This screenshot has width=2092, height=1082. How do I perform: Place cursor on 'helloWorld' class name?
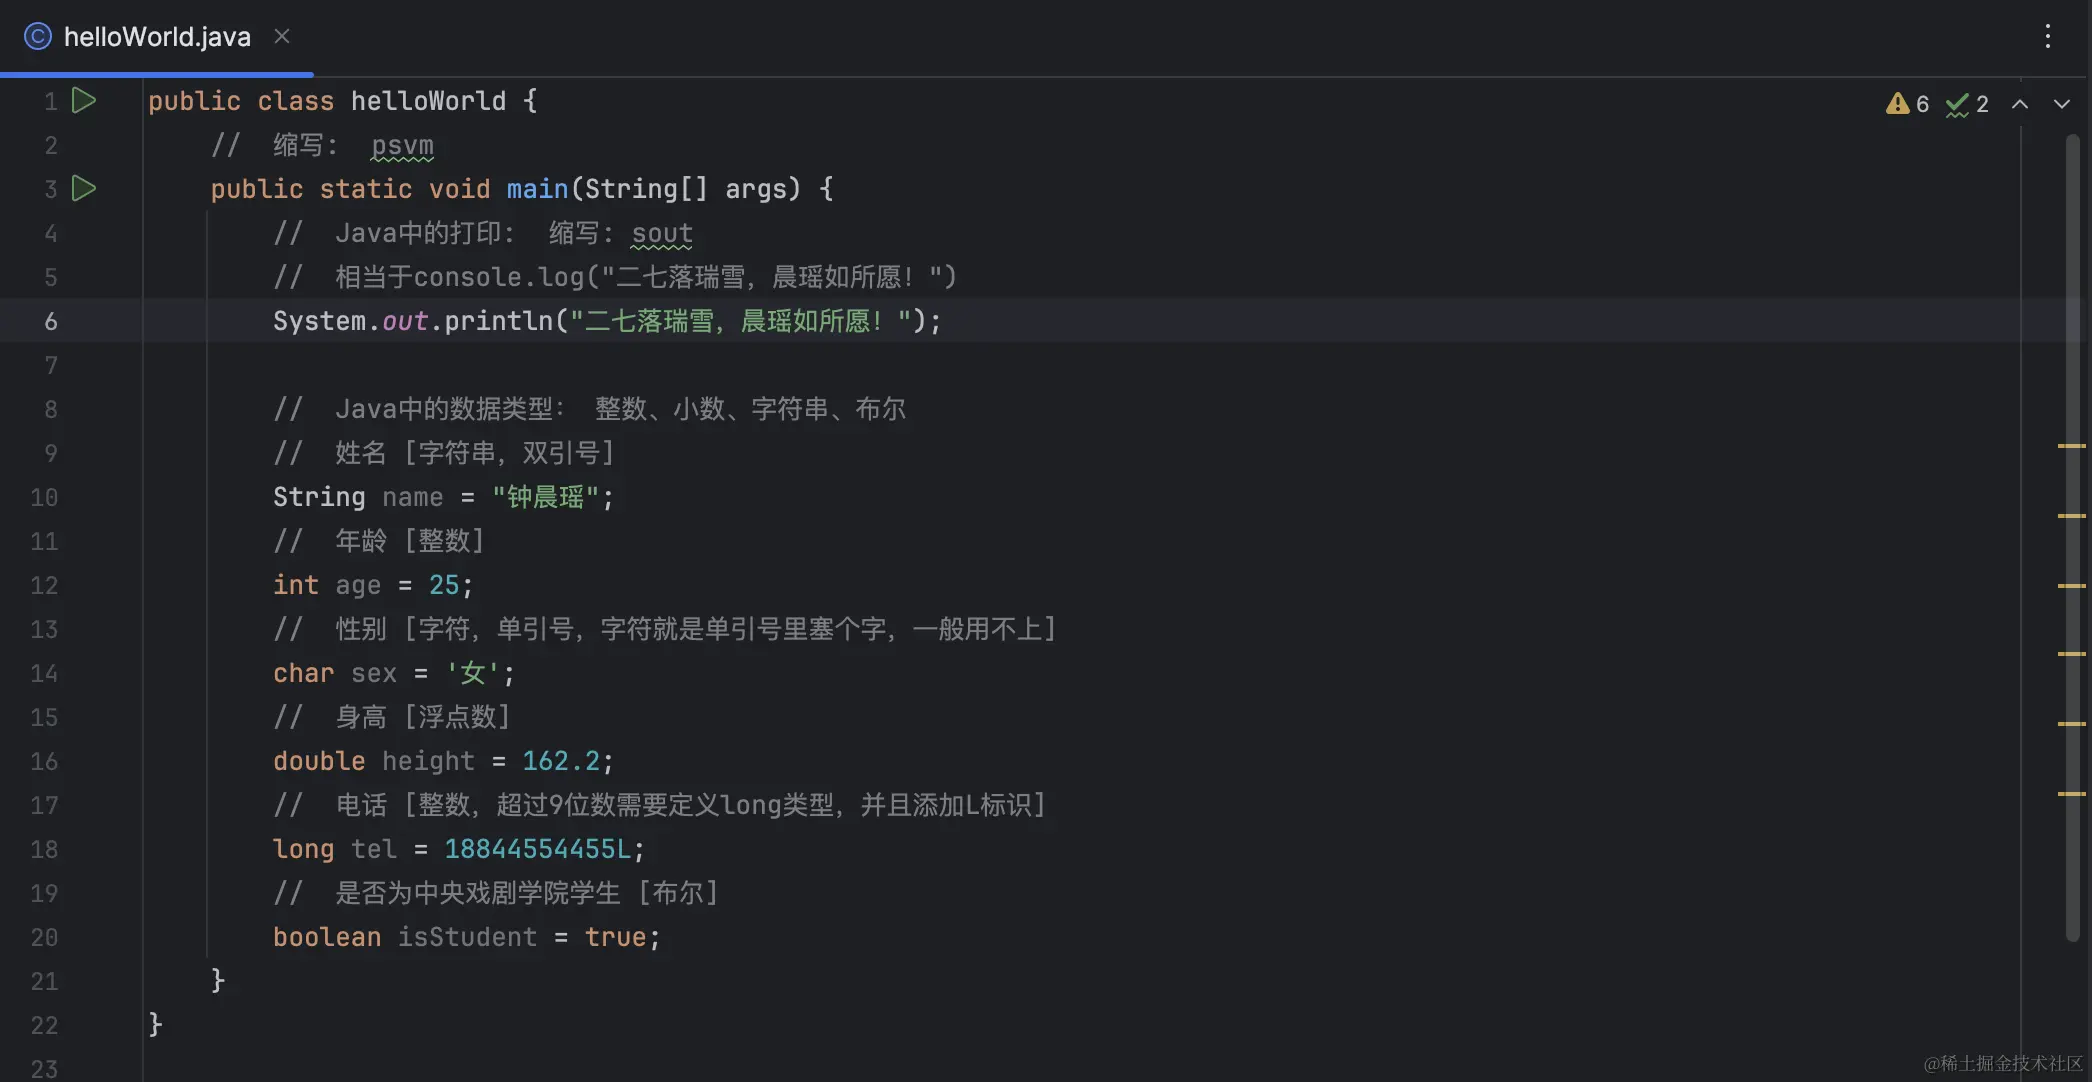pyautogui.click(x=428, y=101)
